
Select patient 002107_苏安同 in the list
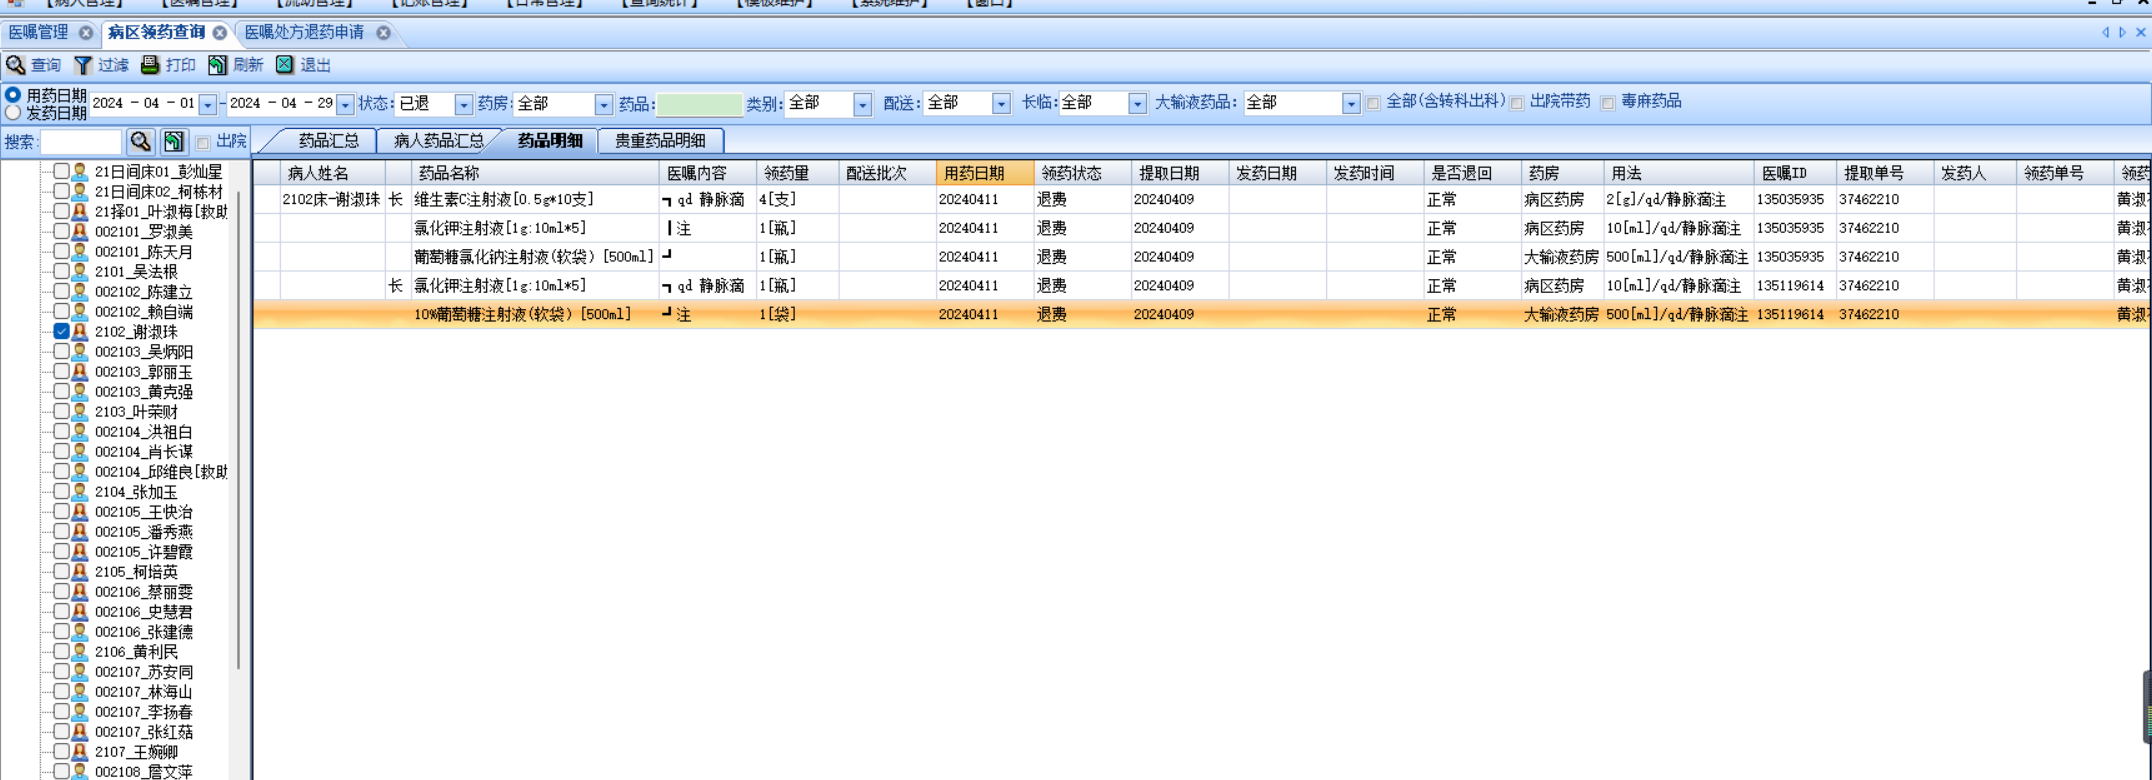pyautogui.click(x=144, y=672)
